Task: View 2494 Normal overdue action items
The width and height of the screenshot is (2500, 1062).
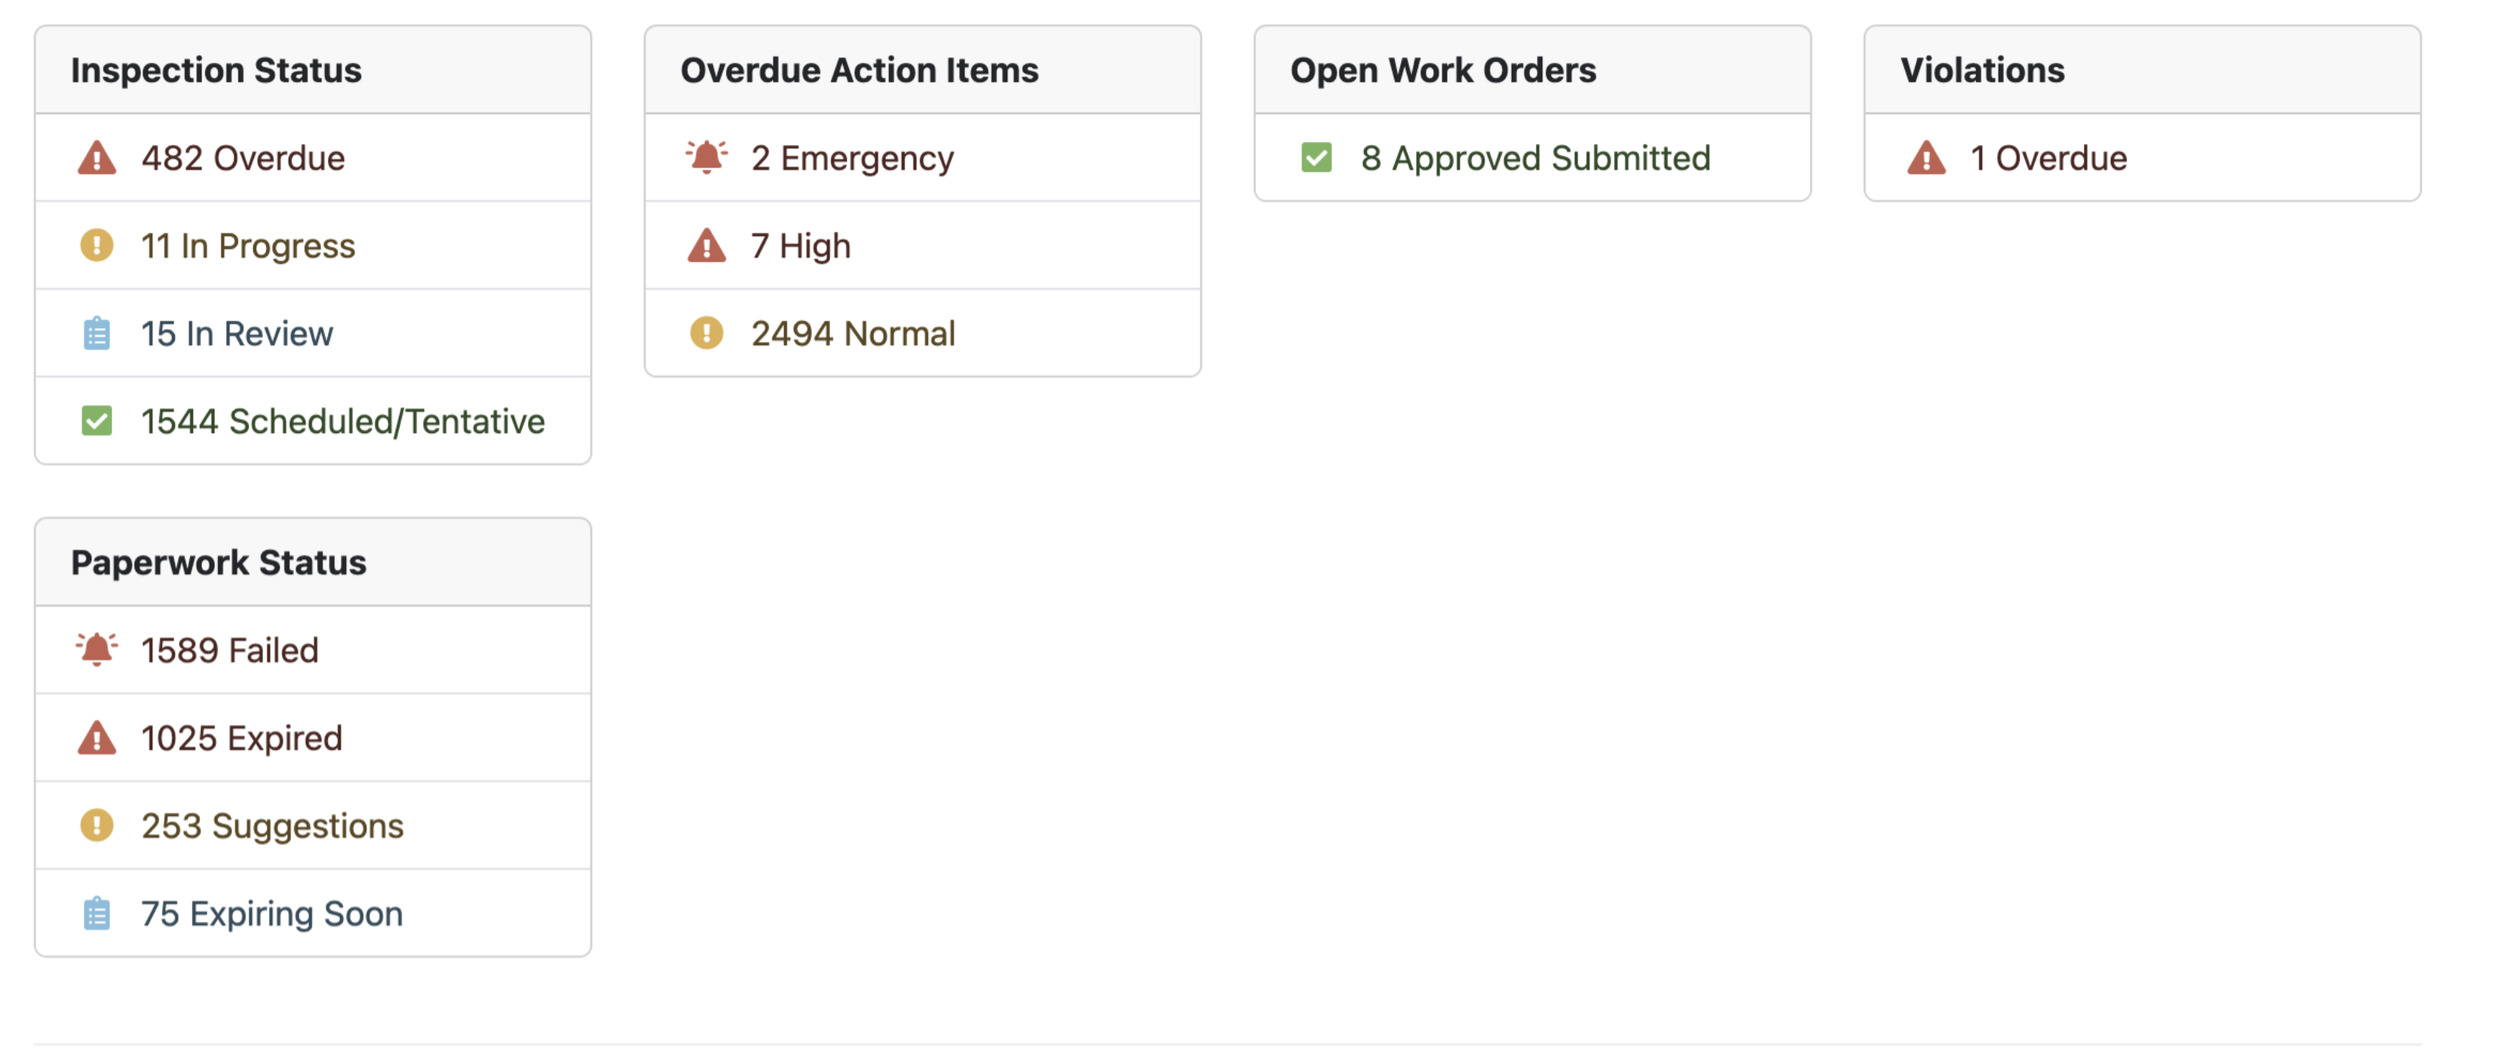Action: (x=853, y=333)
